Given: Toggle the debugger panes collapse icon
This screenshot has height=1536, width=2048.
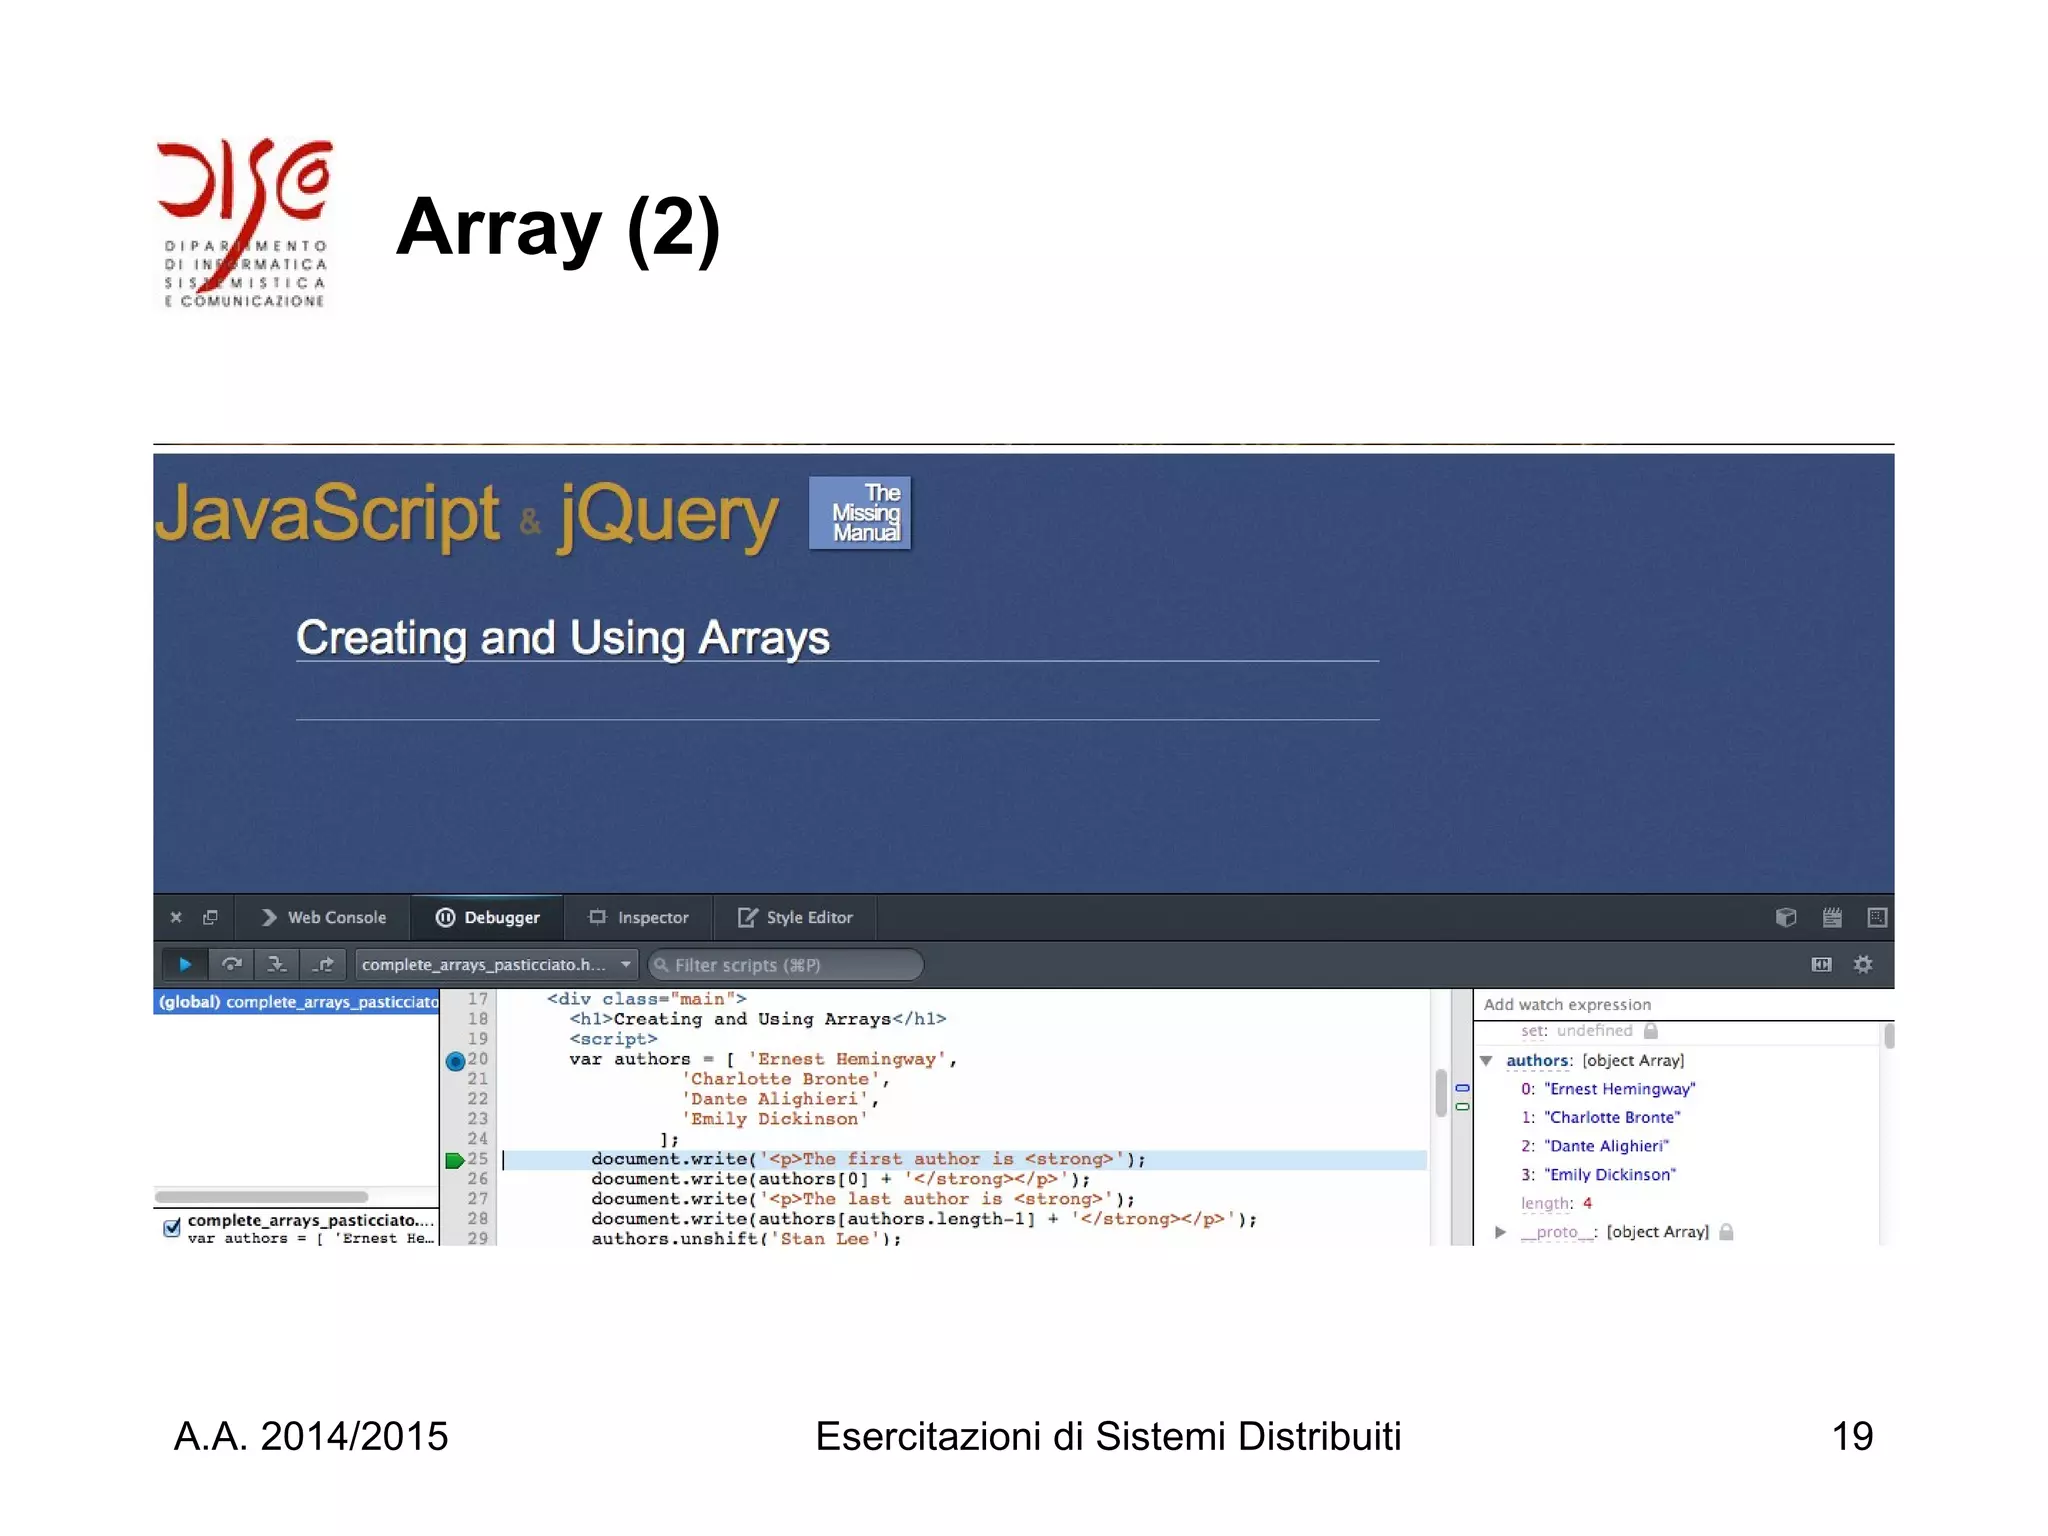Looking at the screenshot, I should tap(1821, 964).
